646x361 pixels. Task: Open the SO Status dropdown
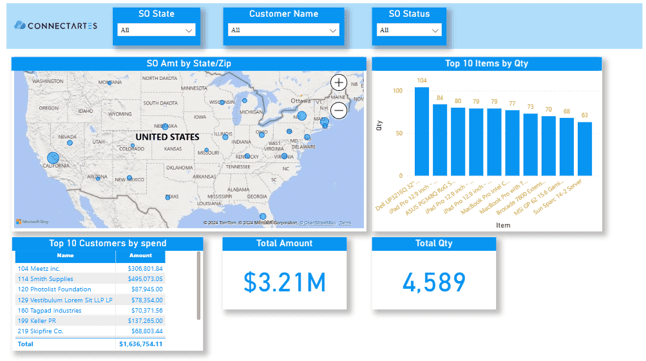click(x=409, y=30)
